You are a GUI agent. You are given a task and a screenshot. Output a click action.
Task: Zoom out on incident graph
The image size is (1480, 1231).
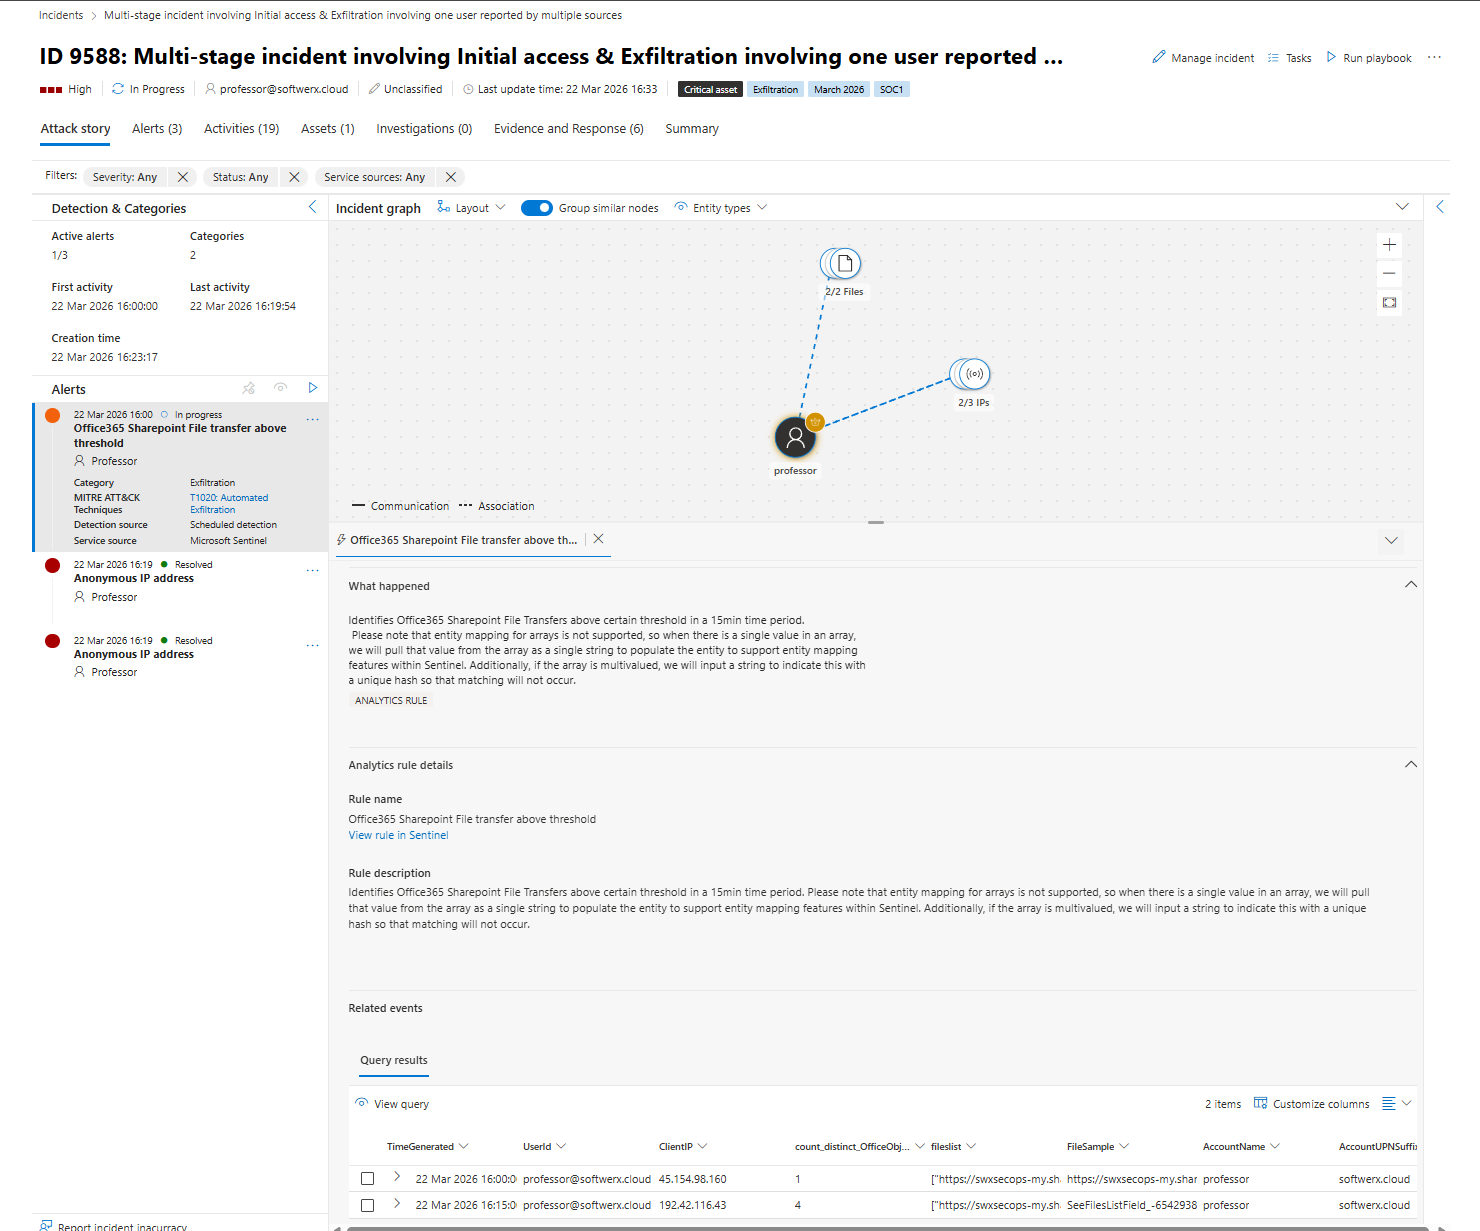pos(1389,273)
